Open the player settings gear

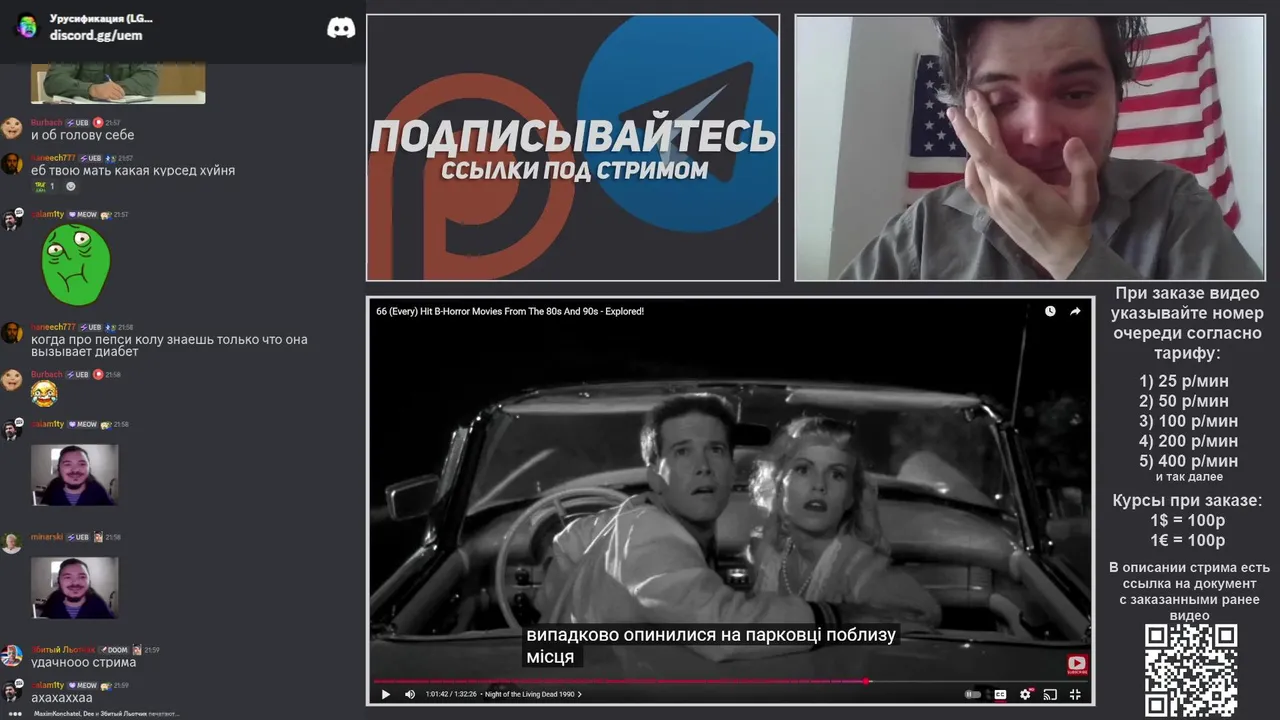pyautogui.click(x=1025, y=694)
